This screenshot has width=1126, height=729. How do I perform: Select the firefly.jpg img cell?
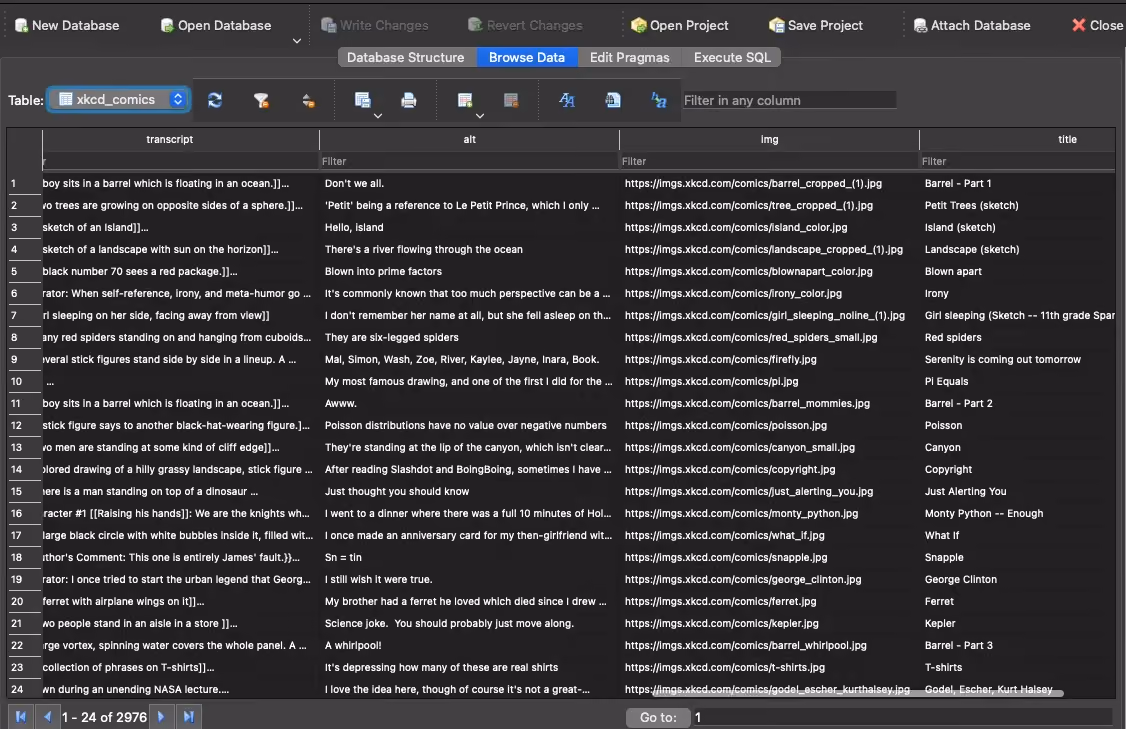coord(769,359)
